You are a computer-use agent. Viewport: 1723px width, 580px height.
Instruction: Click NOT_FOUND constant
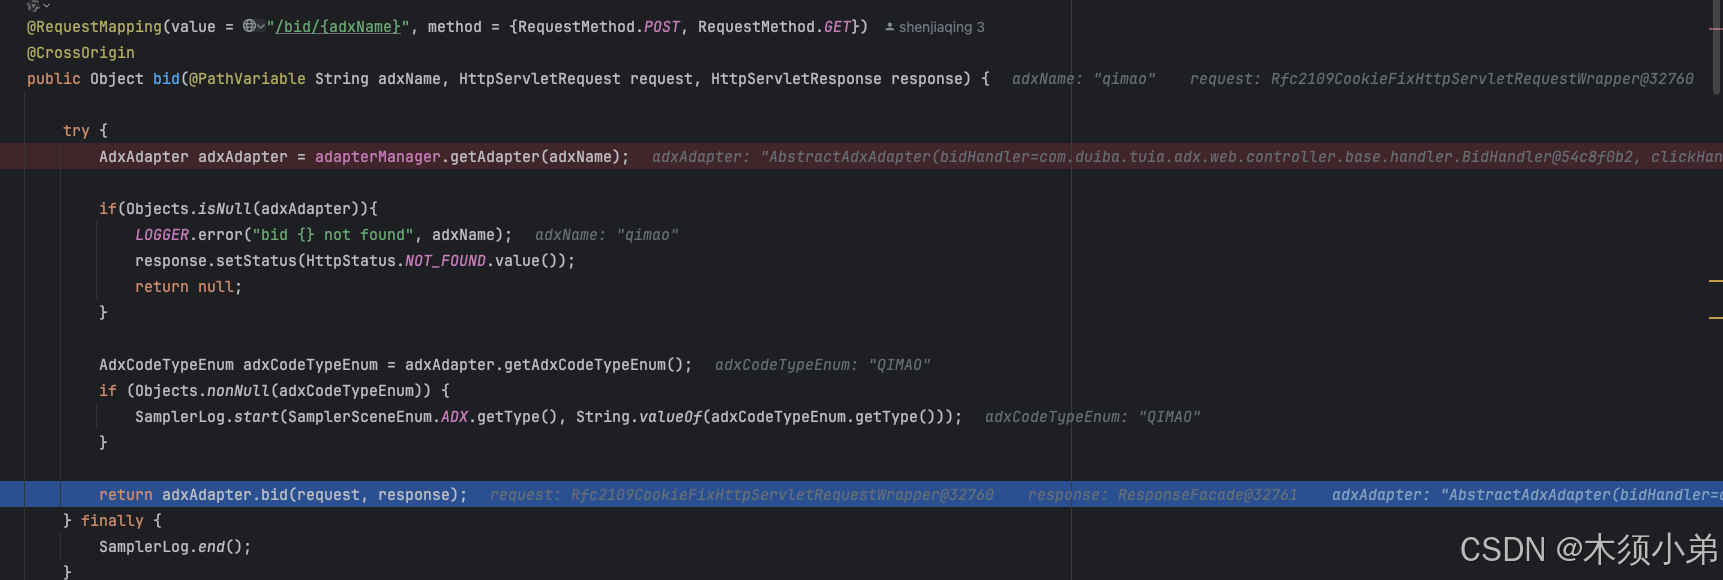[x=445, y=261]
